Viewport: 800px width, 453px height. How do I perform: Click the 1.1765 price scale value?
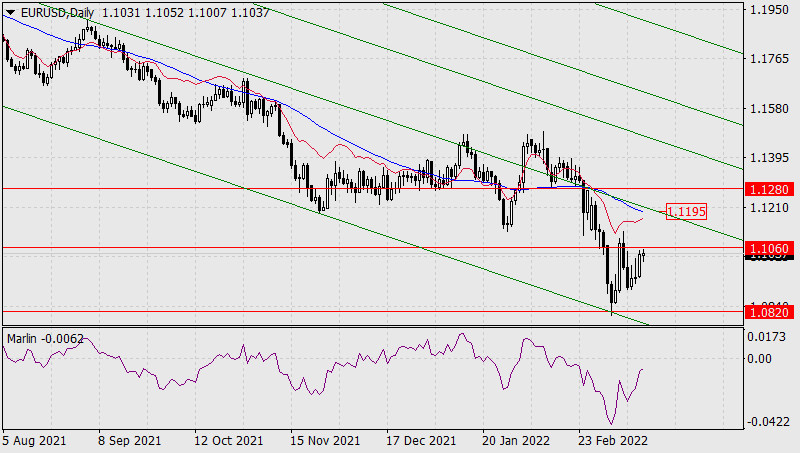[x=769, y=59]
